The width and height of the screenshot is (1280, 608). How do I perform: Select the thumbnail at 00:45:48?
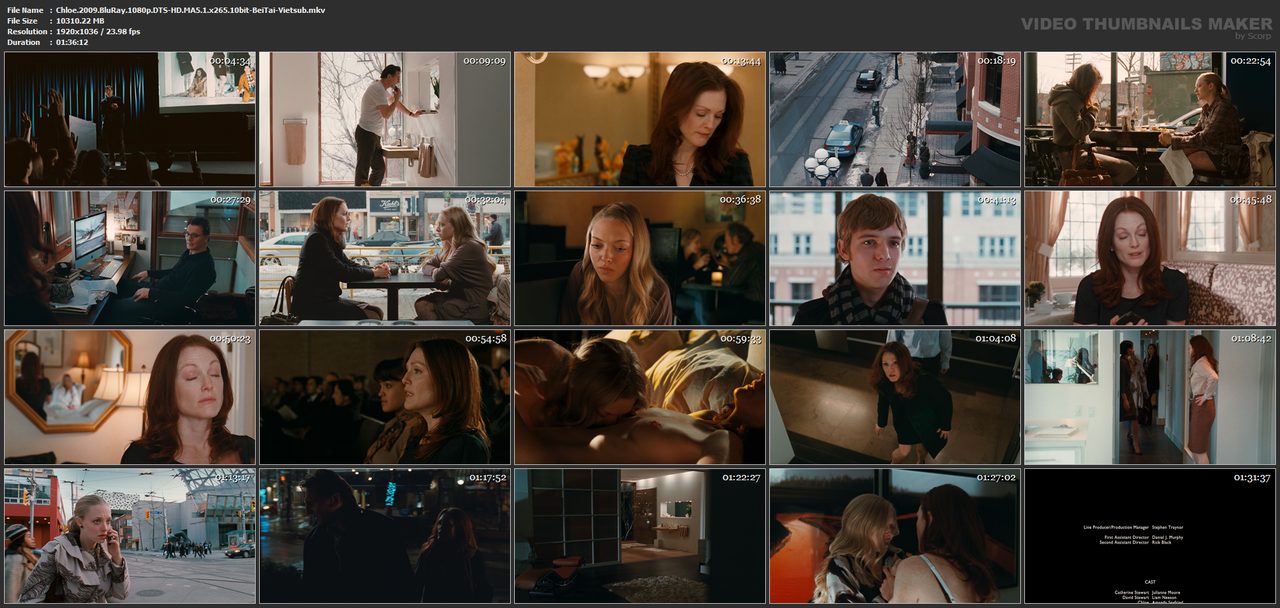click(x=1150, y=258)
